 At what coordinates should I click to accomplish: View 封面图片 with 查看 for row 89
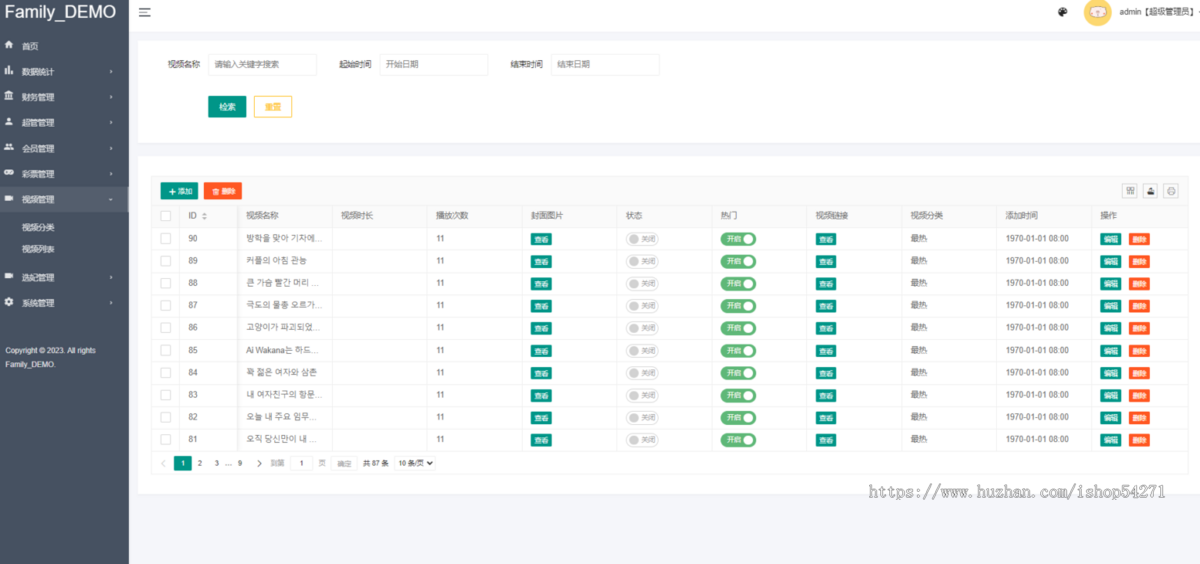coord(541,261)
